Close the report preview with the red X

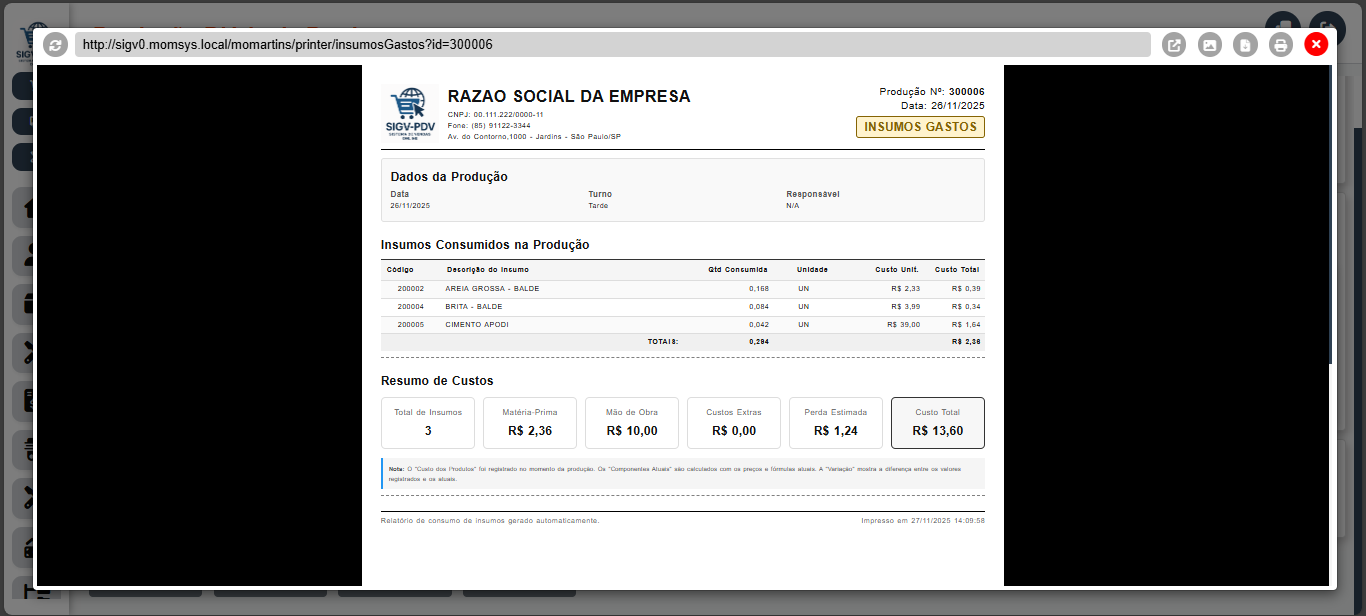[1316, 43]
